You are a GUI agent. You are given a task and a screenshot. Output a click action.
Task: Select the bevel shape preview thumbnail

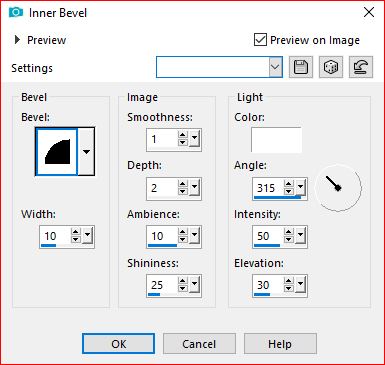click(x=57, y=152)
